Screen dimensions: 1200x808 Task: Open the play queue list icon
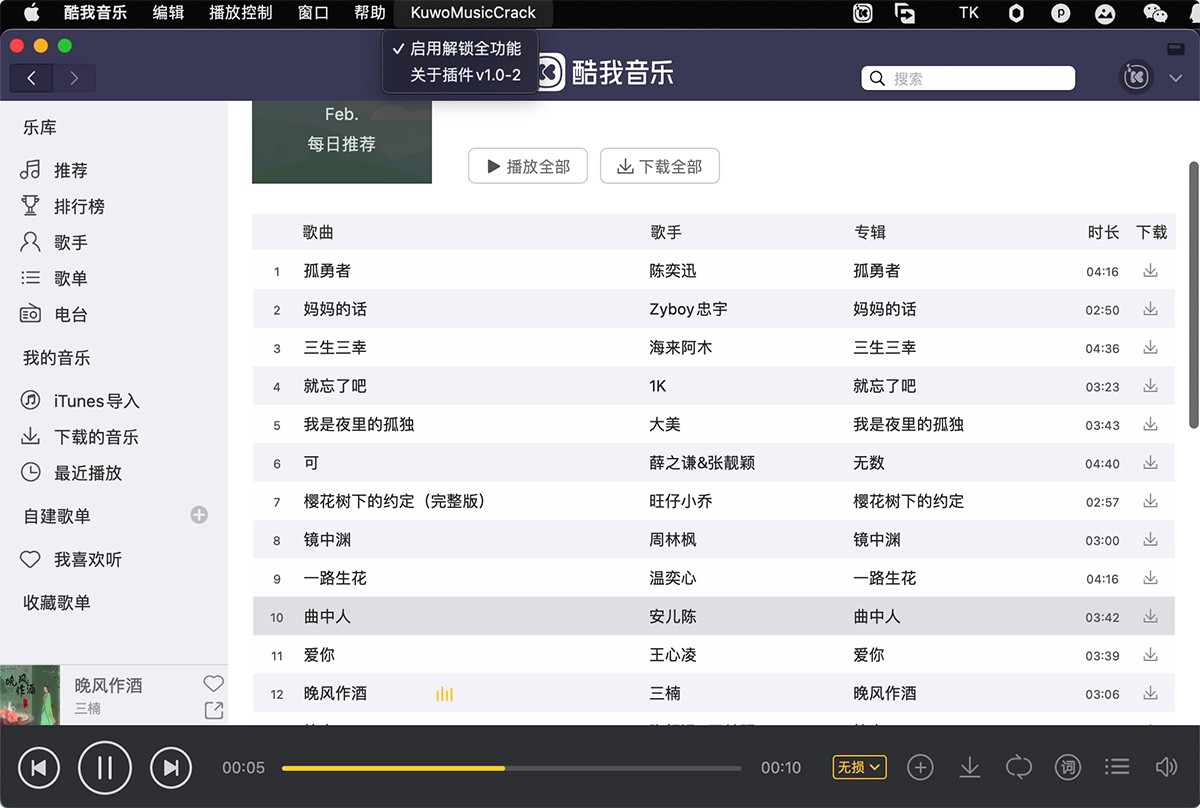1117,767
